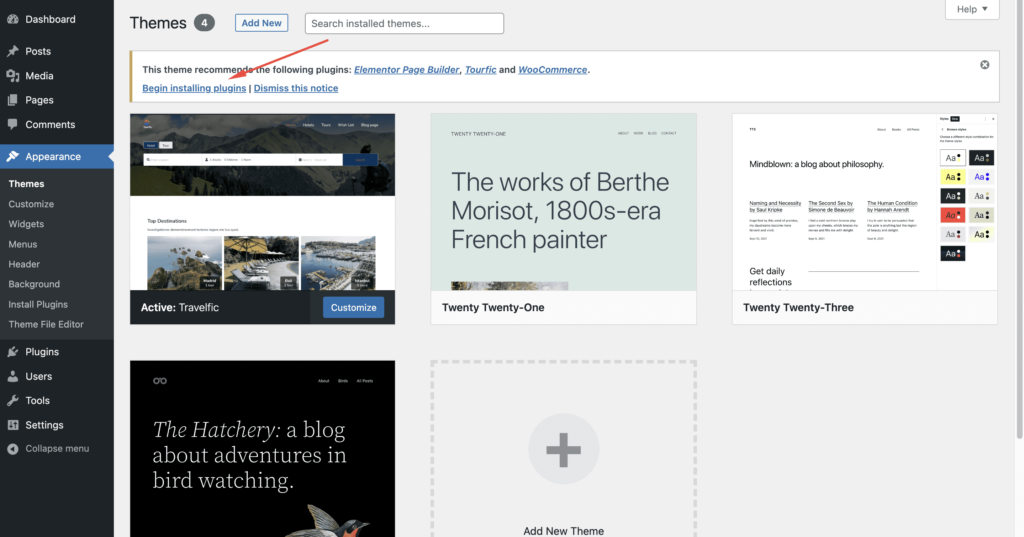Click Active: Travelfic label
Image resolution: width=1024 pixels, height=537 pixels.
coord(180,307)
